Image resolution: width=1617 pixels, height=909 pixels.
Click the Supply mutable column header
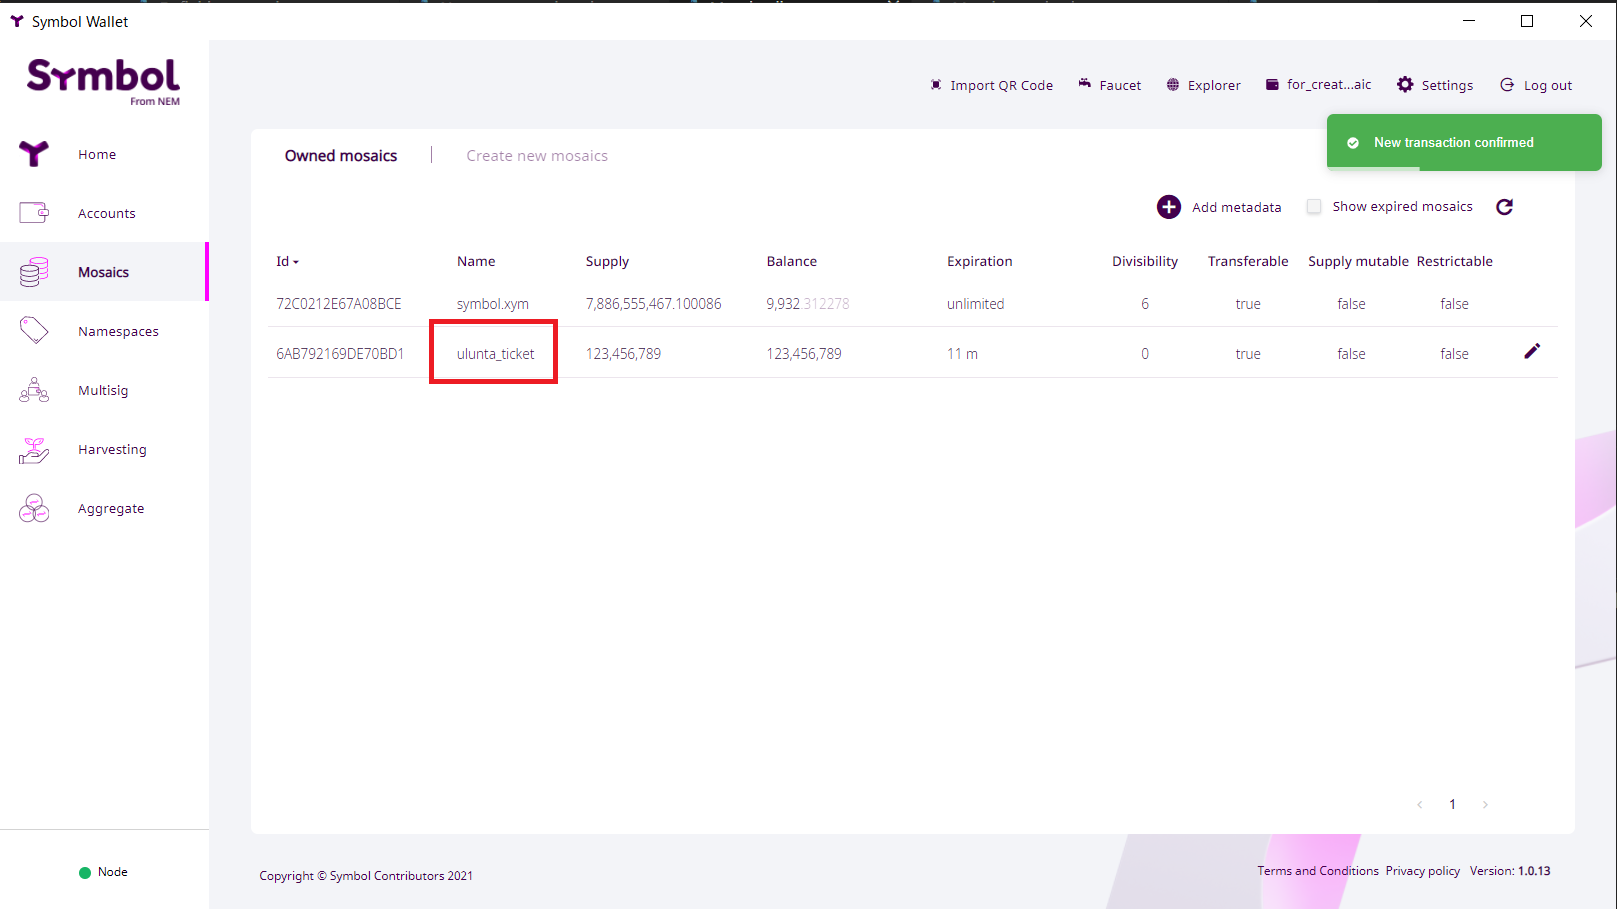pos(1358,262)
